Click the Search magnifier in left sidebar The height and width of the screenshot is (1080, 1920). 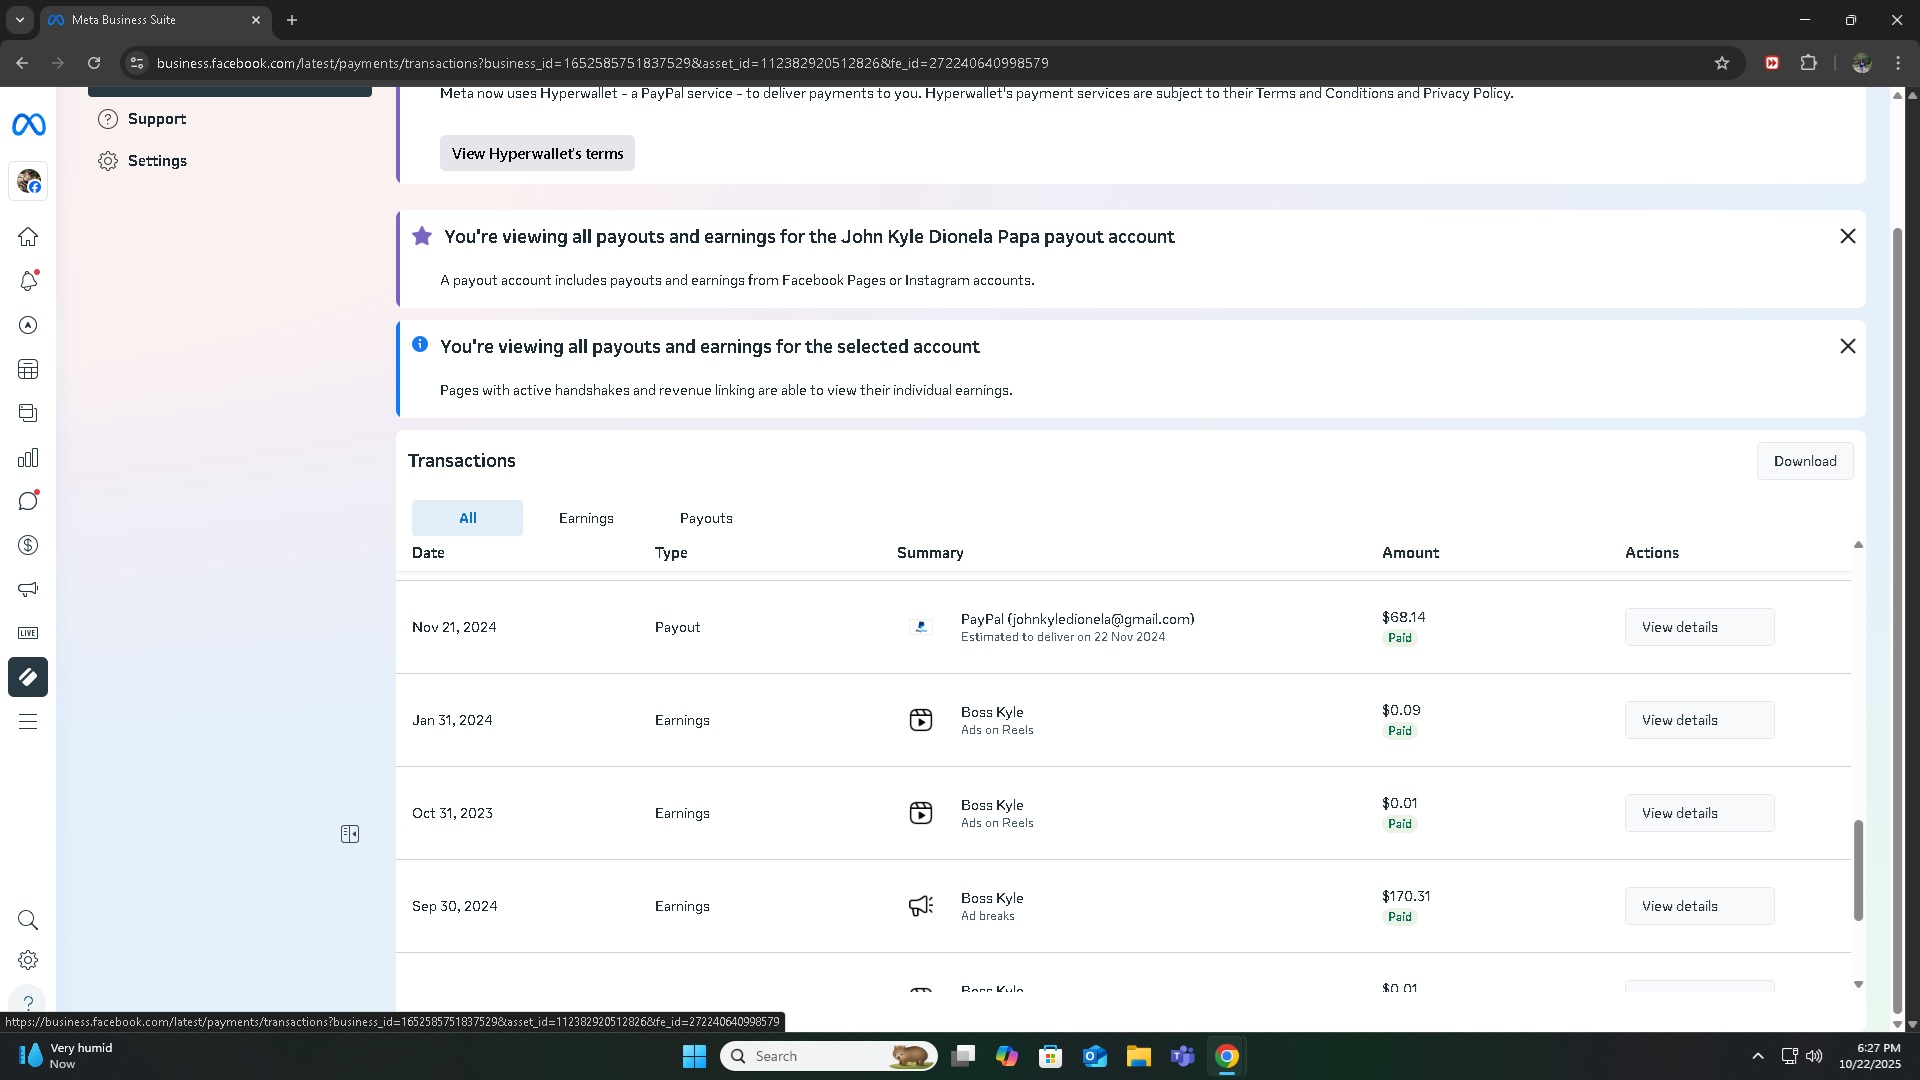coord(28,920)
